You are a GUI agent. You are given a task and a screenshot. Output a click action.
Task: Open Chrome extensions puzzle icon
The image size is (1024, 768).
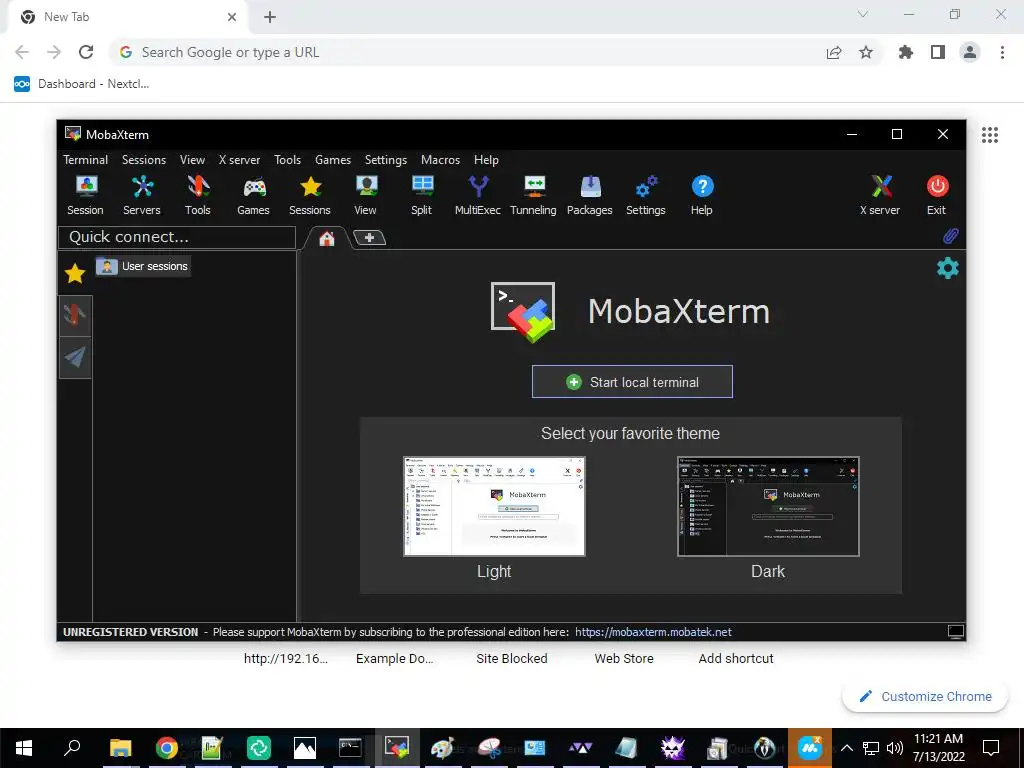click(x=905, y=52)
